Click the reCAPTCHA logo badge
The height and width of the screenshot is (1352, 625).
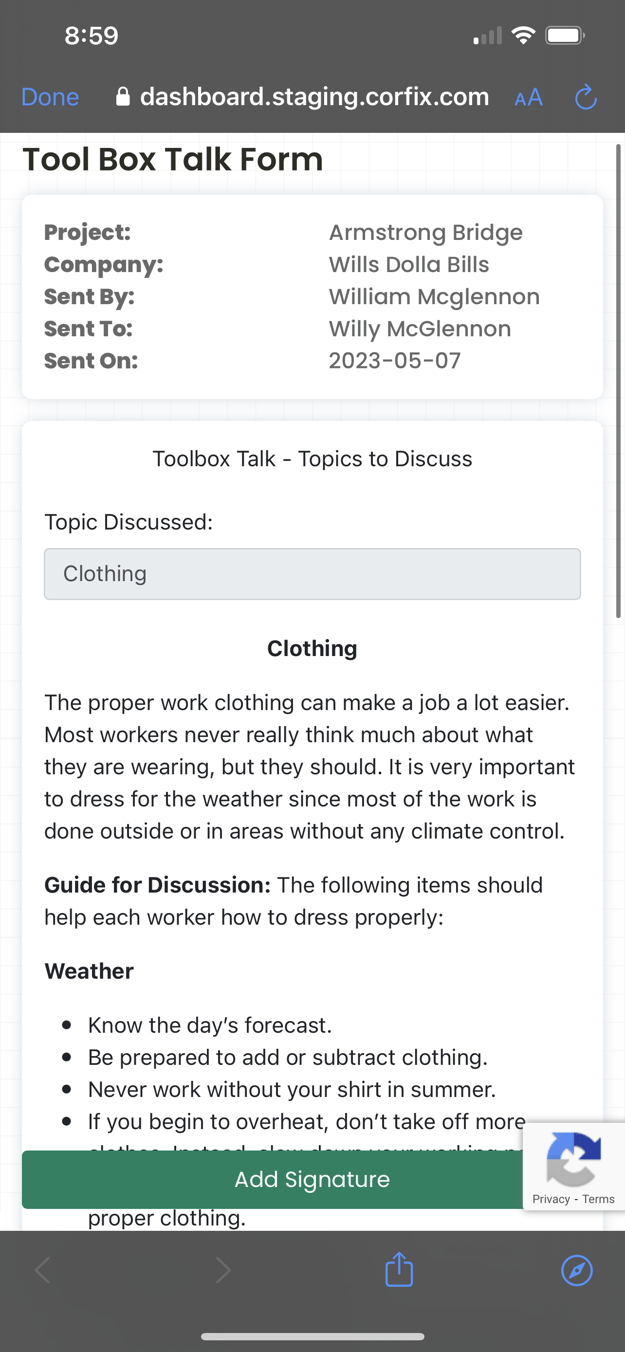pyautogui.click(x=573, y=1158)
